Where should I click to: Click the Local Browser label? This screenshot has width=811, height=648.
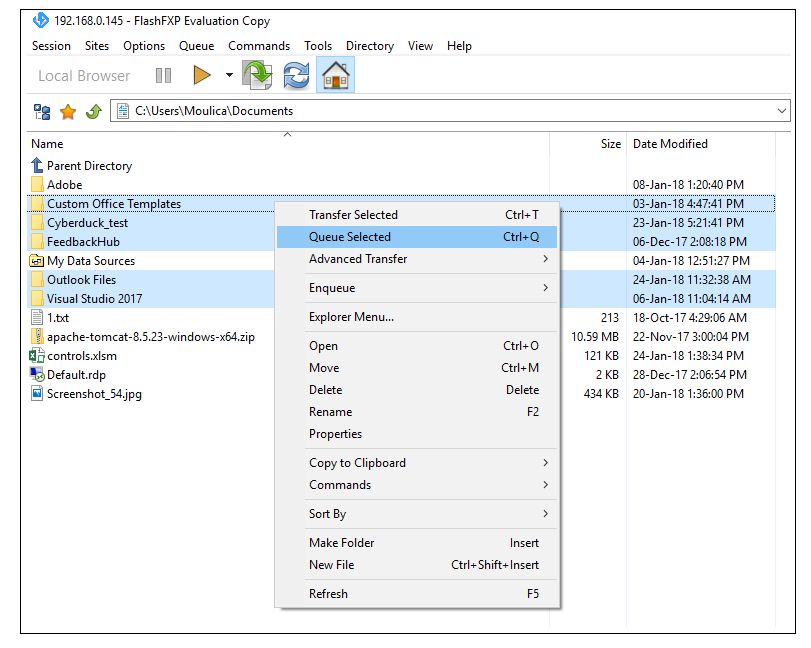pyautogui.click(x=84, y=76)
